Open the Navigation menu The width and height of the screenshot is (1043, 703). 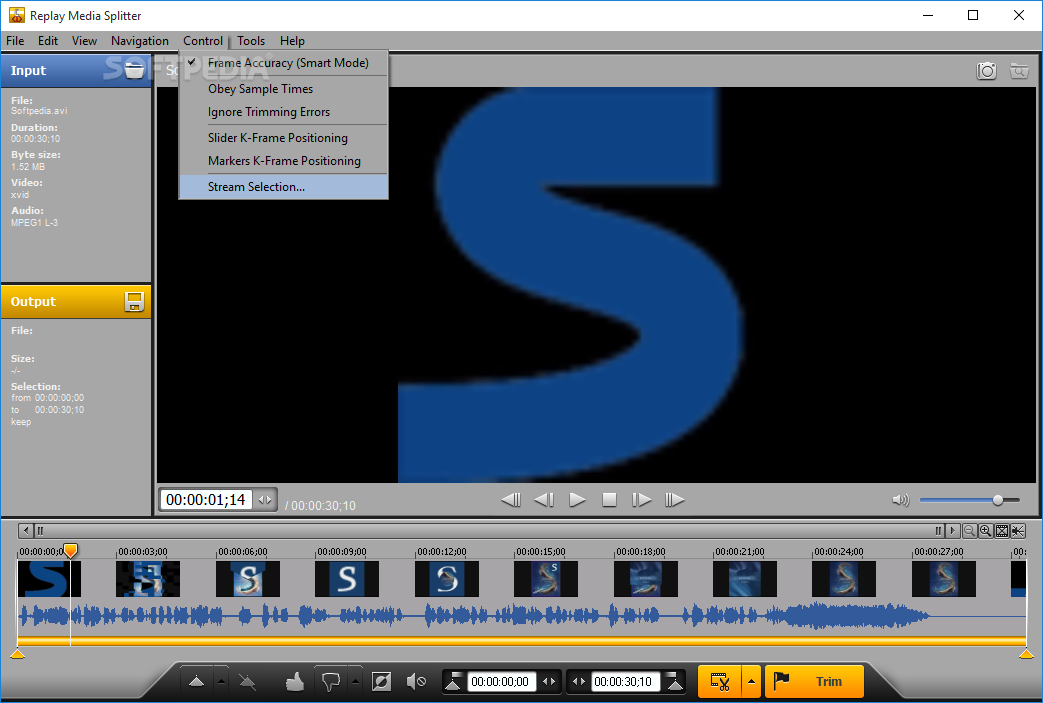pyautogui.click(x=140, y=41)
